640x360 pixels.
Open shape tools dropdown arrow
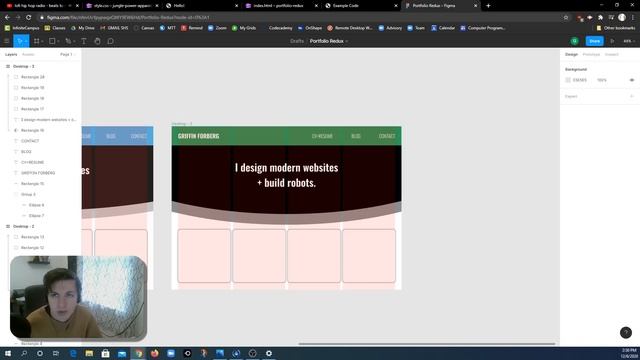[58, 42]
